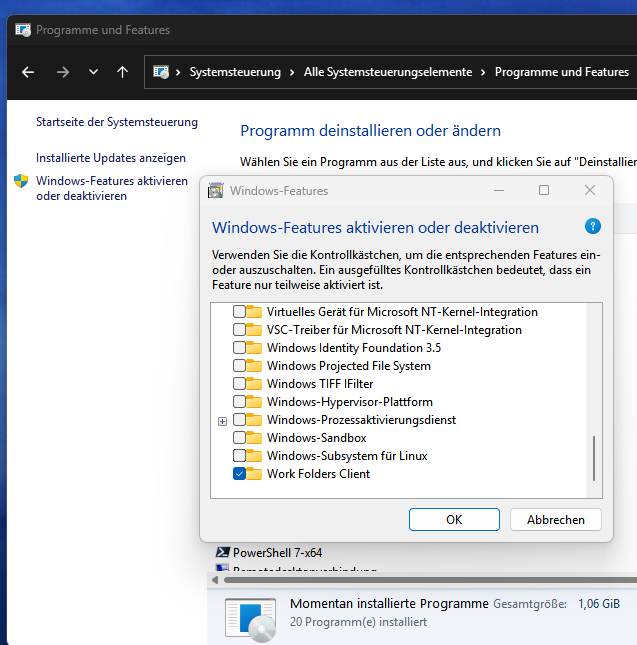
Task: Select Alle Systemsteuerungselemente breadcrumb
Action: click(388, 72)
